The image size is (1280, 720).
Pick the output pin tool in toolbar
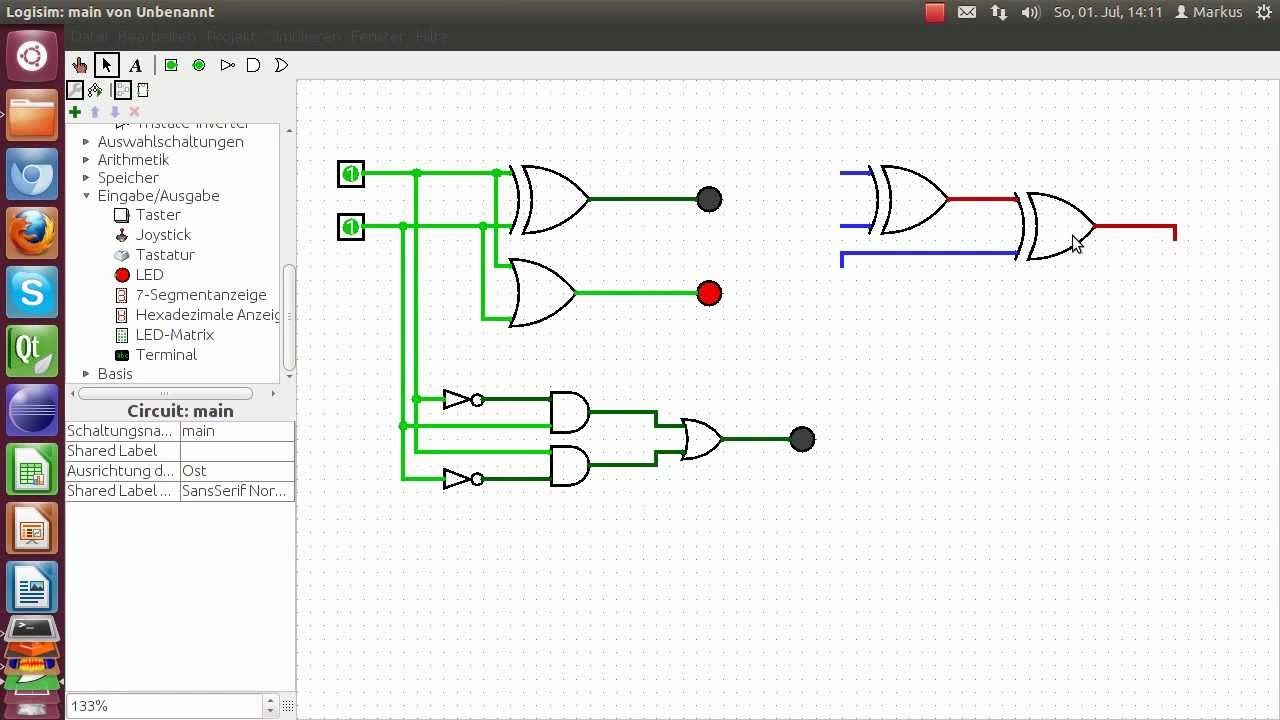tap(199, 65)
